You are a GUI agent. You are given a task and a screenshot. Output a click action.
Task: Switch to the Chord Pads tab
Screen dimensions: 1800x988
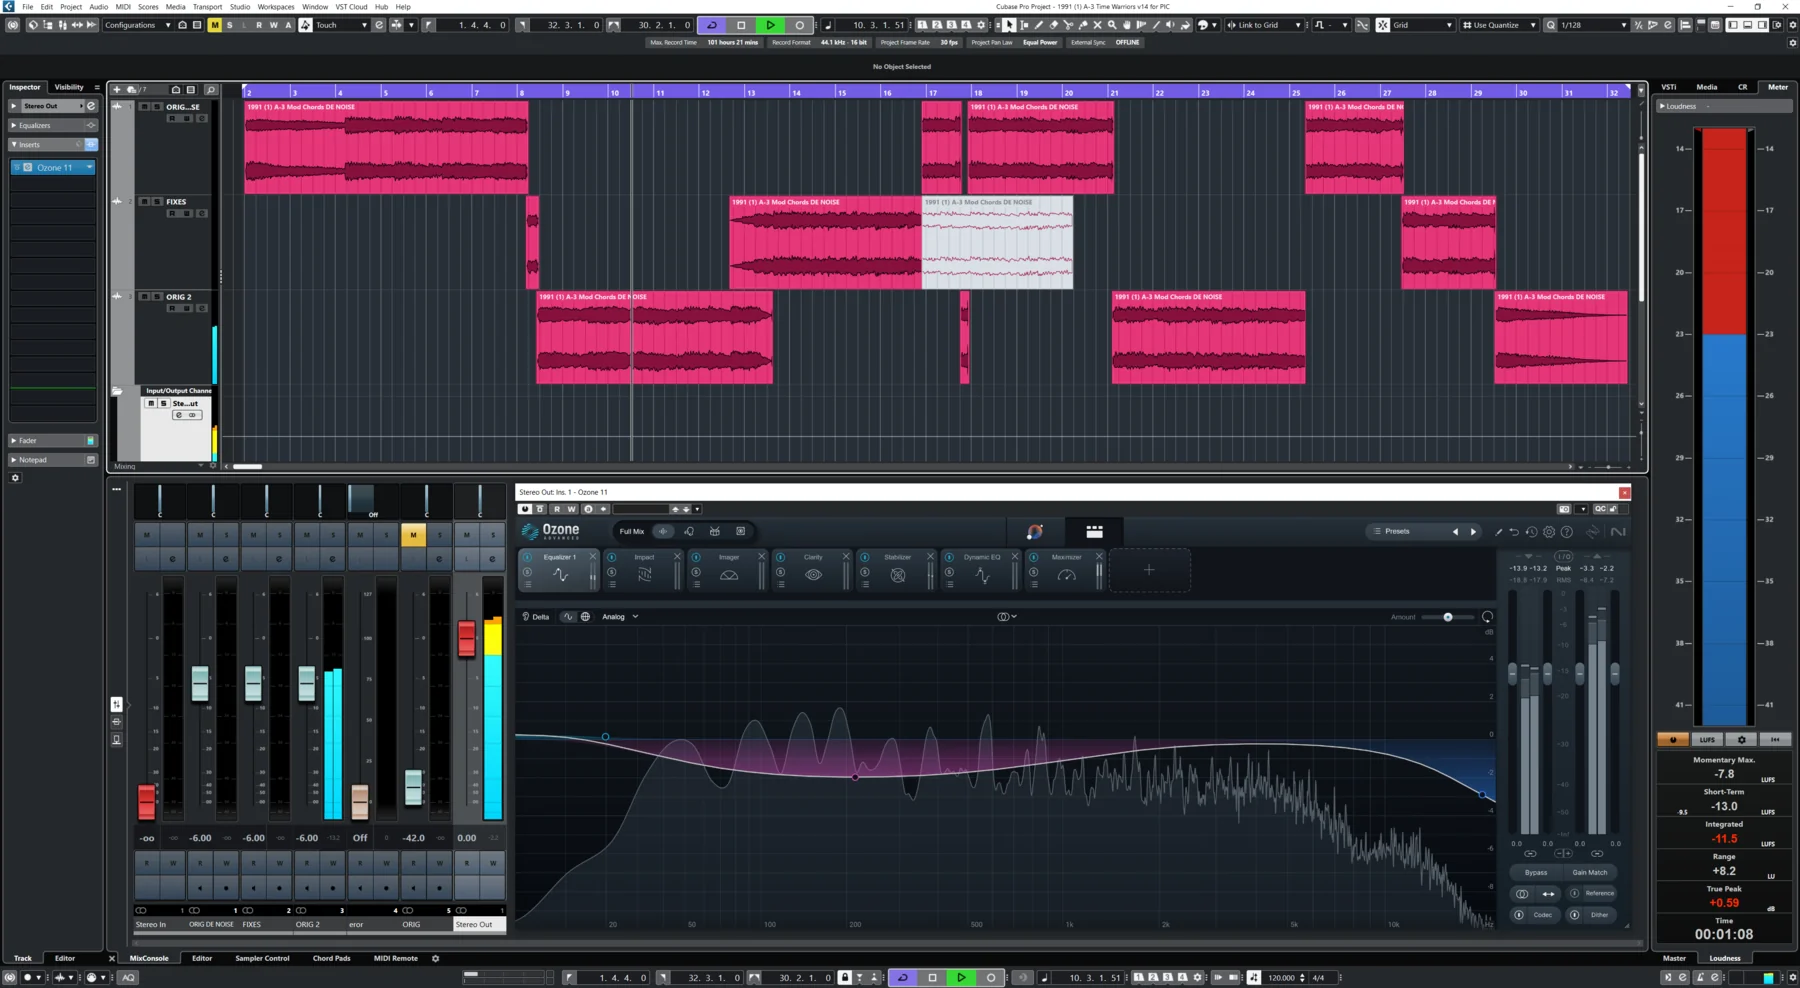pos(331,958)
